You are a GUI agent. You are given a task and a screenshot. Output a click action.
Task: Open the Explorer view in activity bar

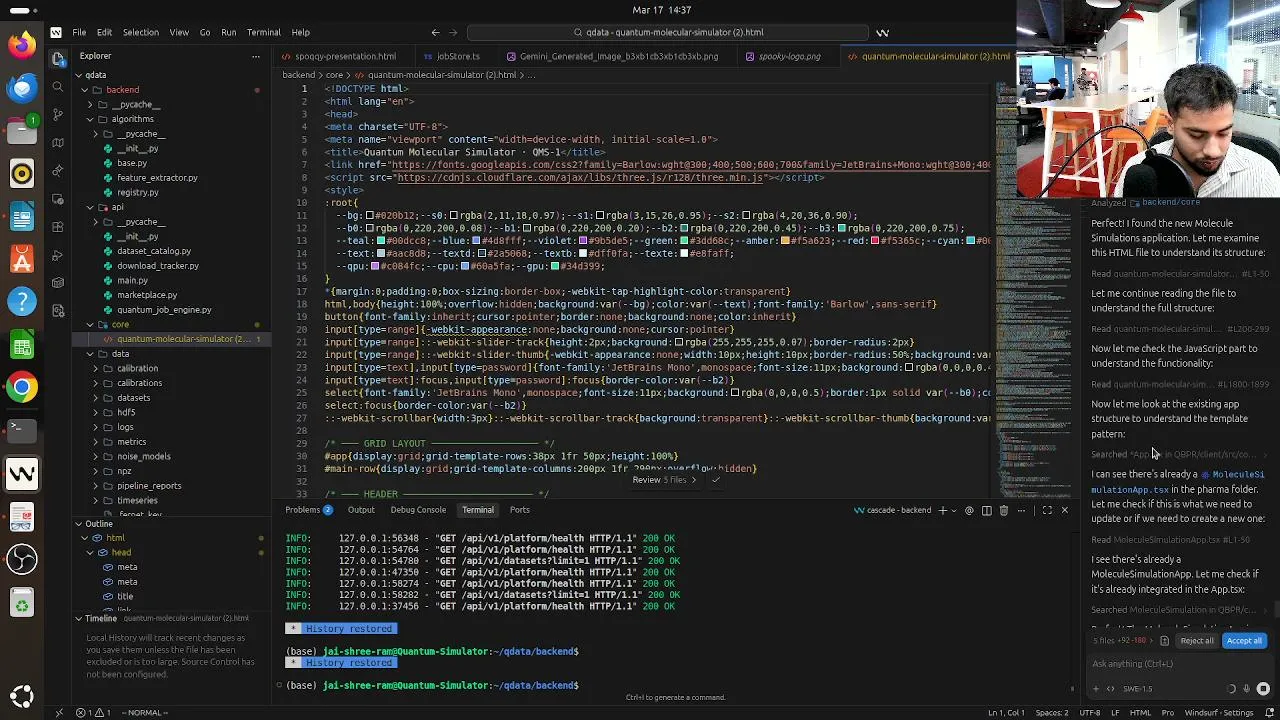(x=58, y=58)
